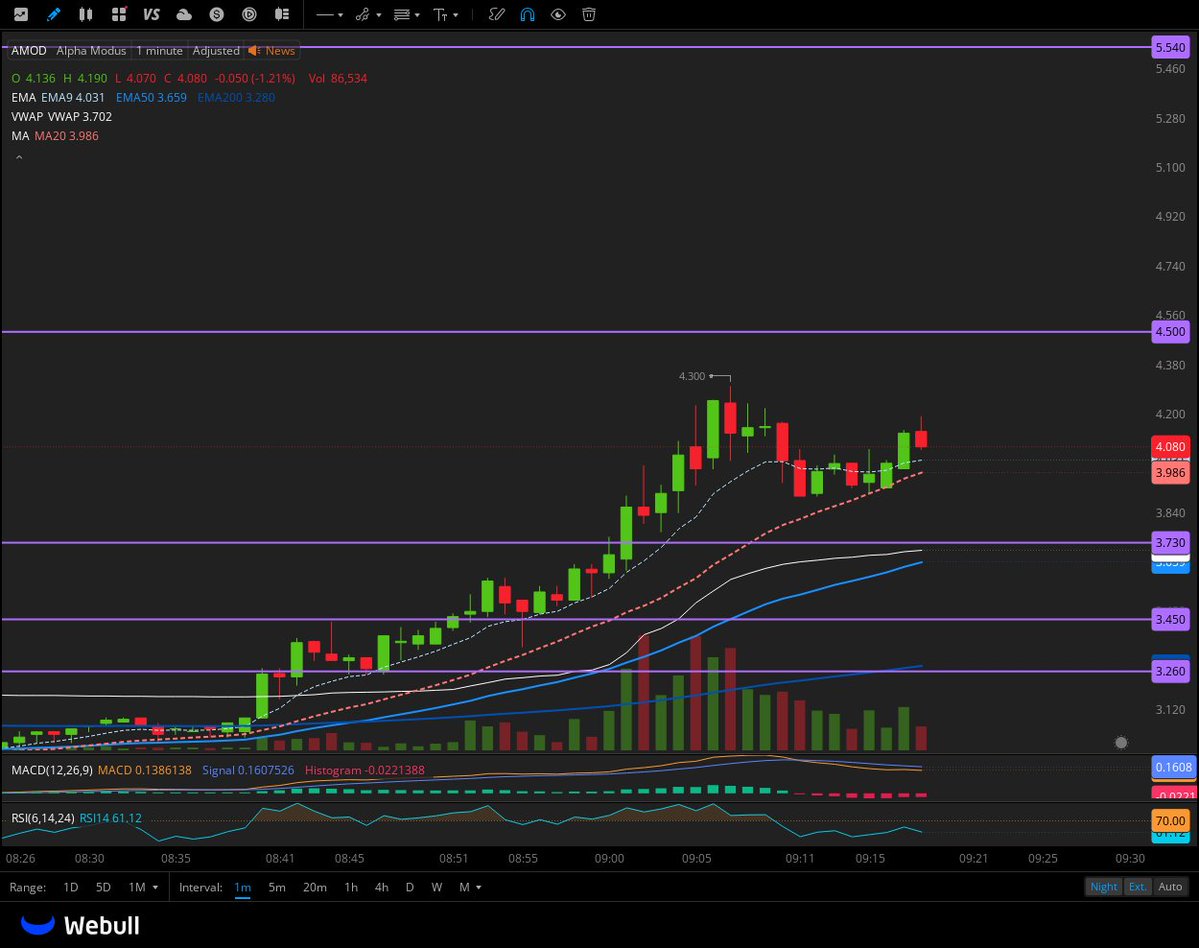Delete drawings with the trash icon
The height and width of the screenshot is (948, 1199).
(589, 15)
